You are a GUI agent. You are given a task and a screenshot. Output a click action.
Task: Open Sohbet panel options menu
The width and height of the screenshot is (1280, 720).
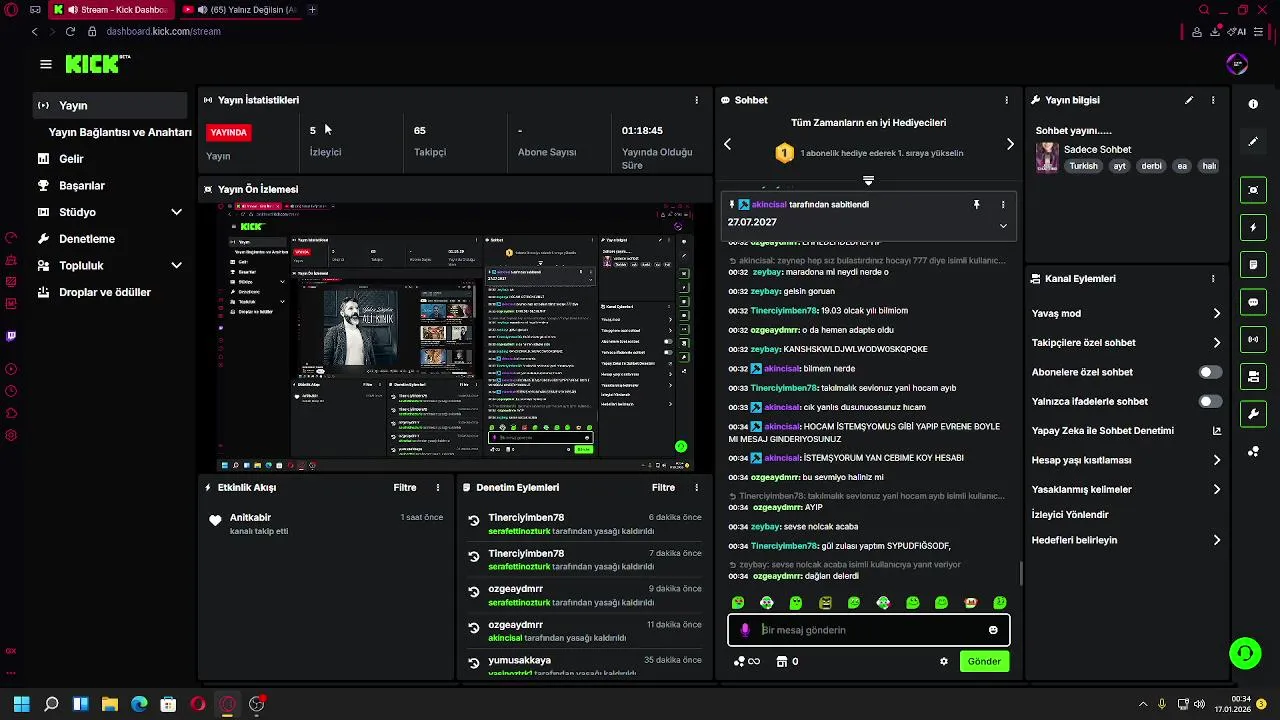1006,100
